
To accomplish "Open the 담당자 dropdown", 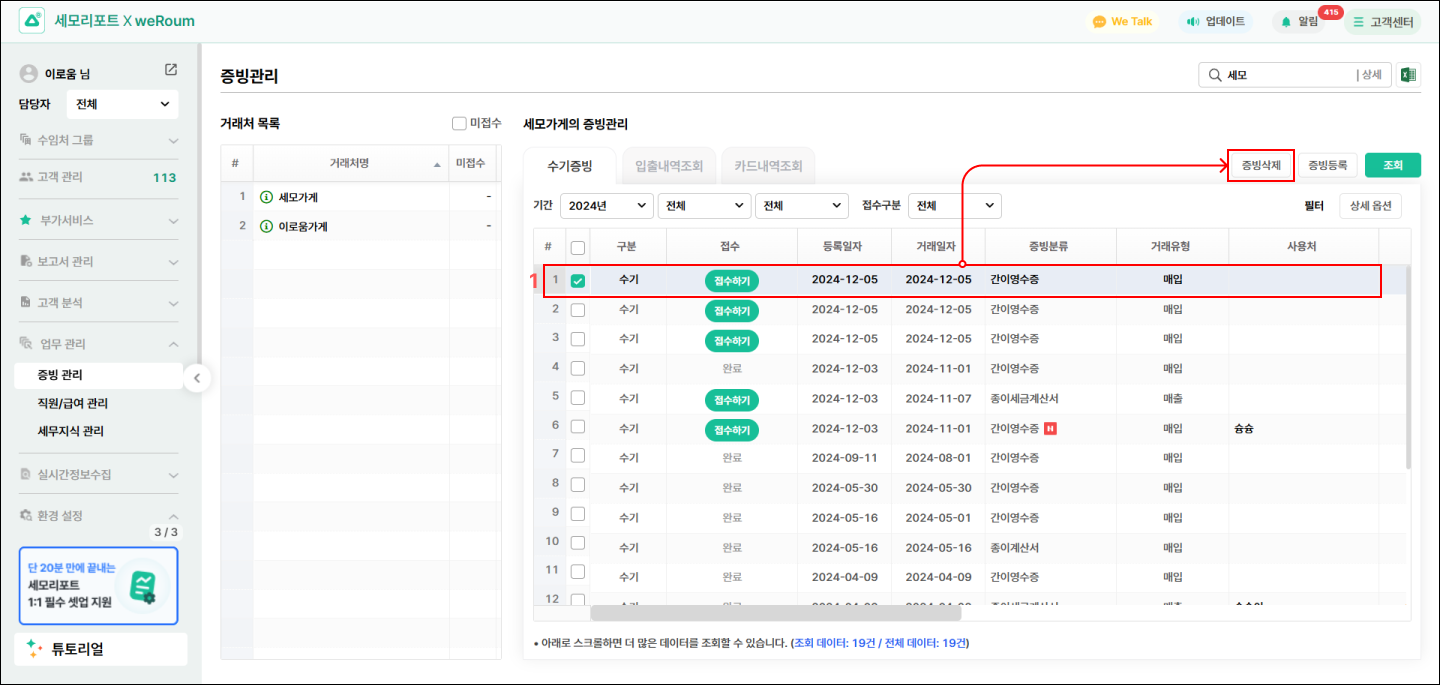I will pos(122,104).
